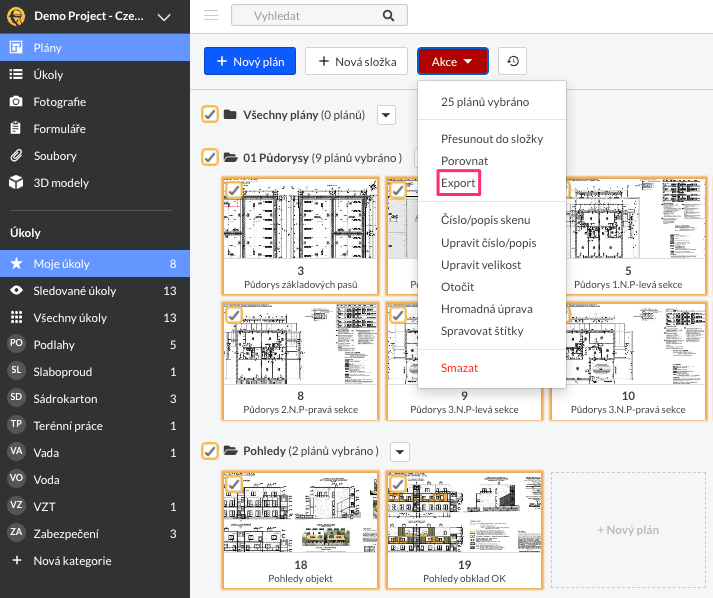Viewport: 713px width, 598px height.
Task: Select Export in the Akce menu
Action: tap(458, 183)
